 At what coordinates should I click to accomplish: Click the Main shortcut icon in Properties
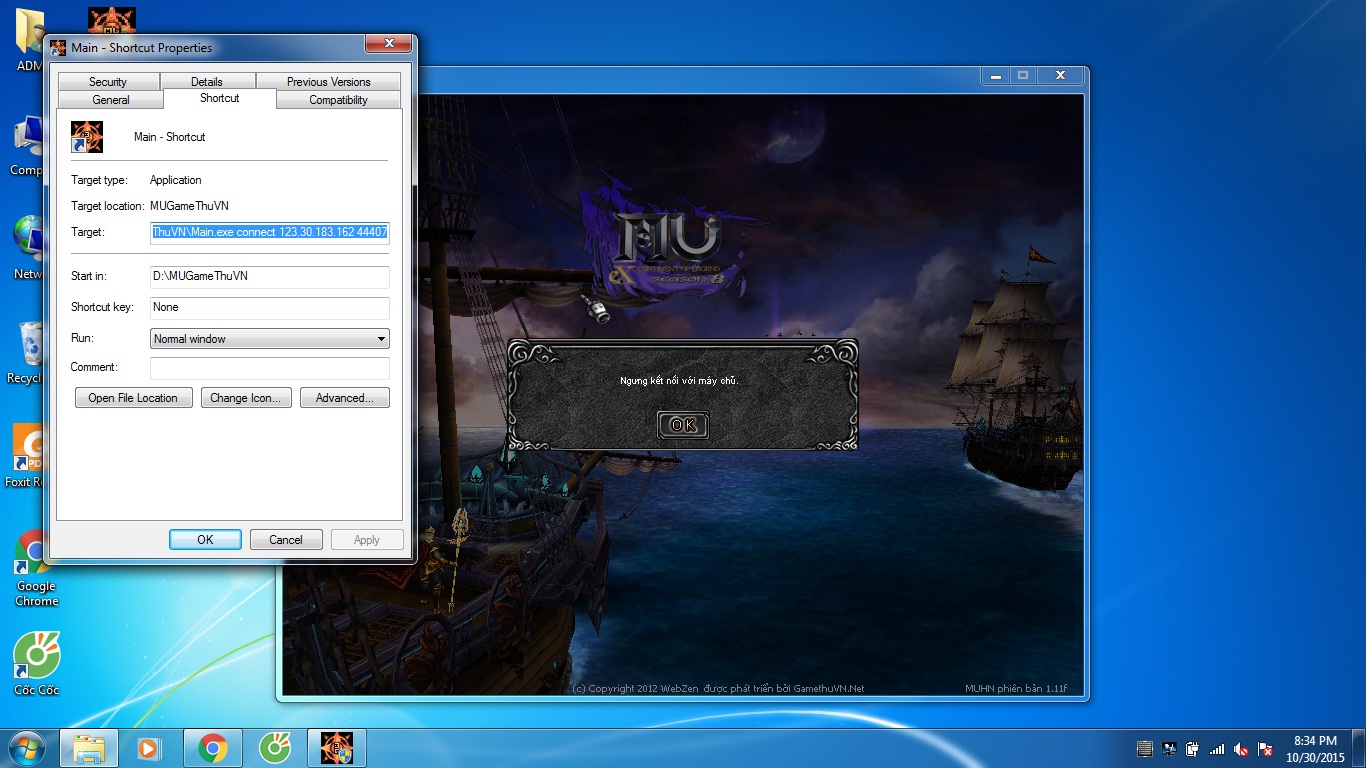click(87, 137)
